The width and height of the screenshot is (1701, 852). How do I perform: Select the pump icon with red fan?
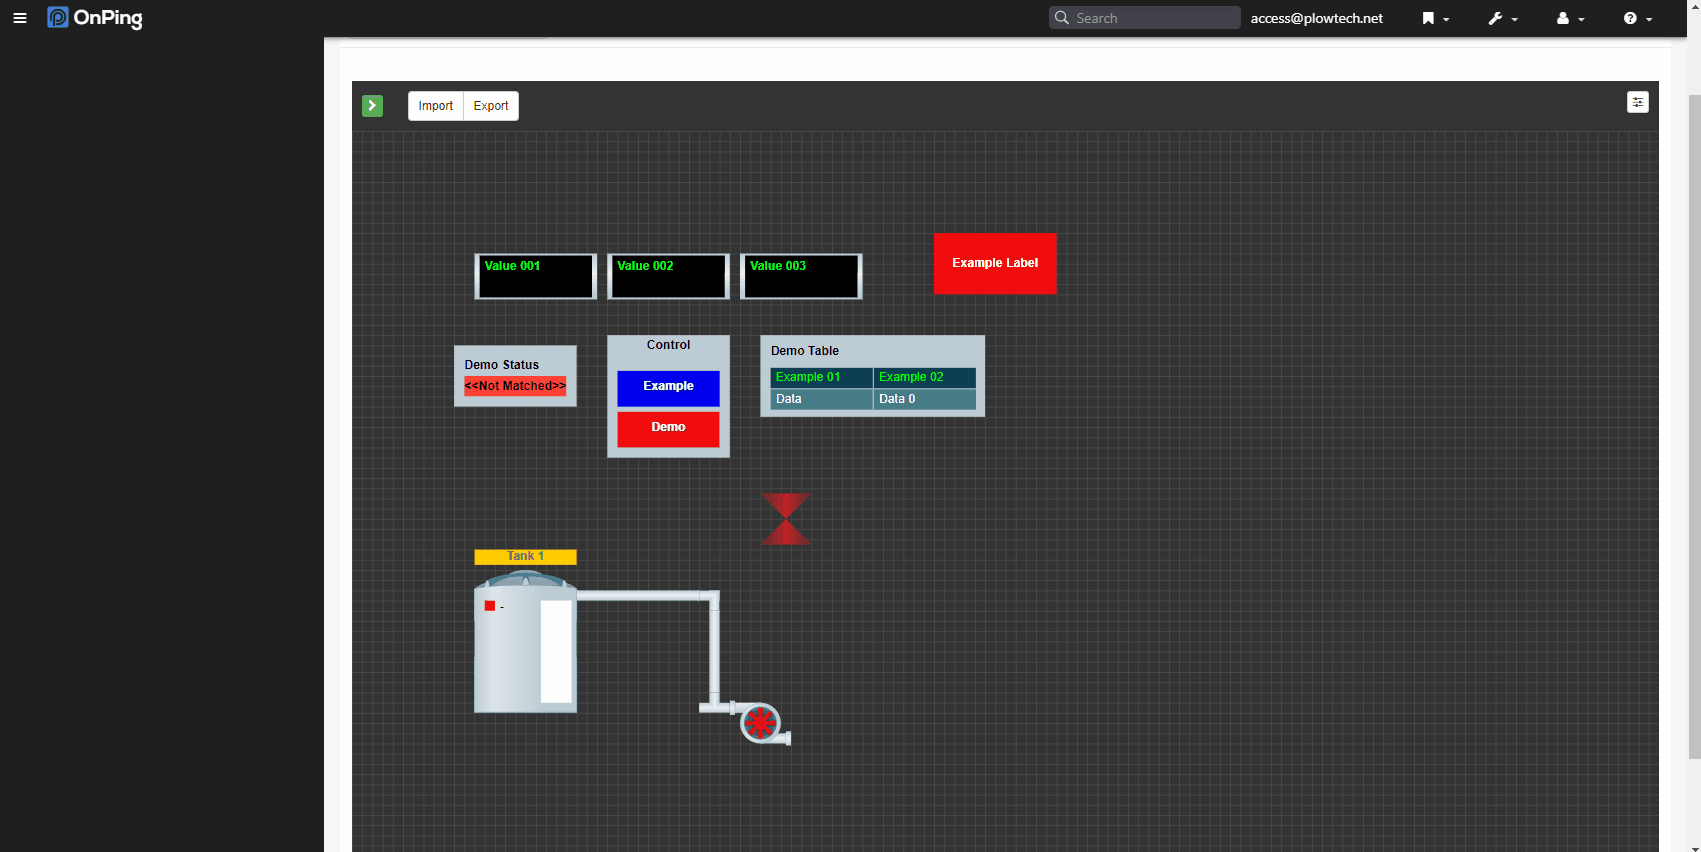[x=761, y=722]
